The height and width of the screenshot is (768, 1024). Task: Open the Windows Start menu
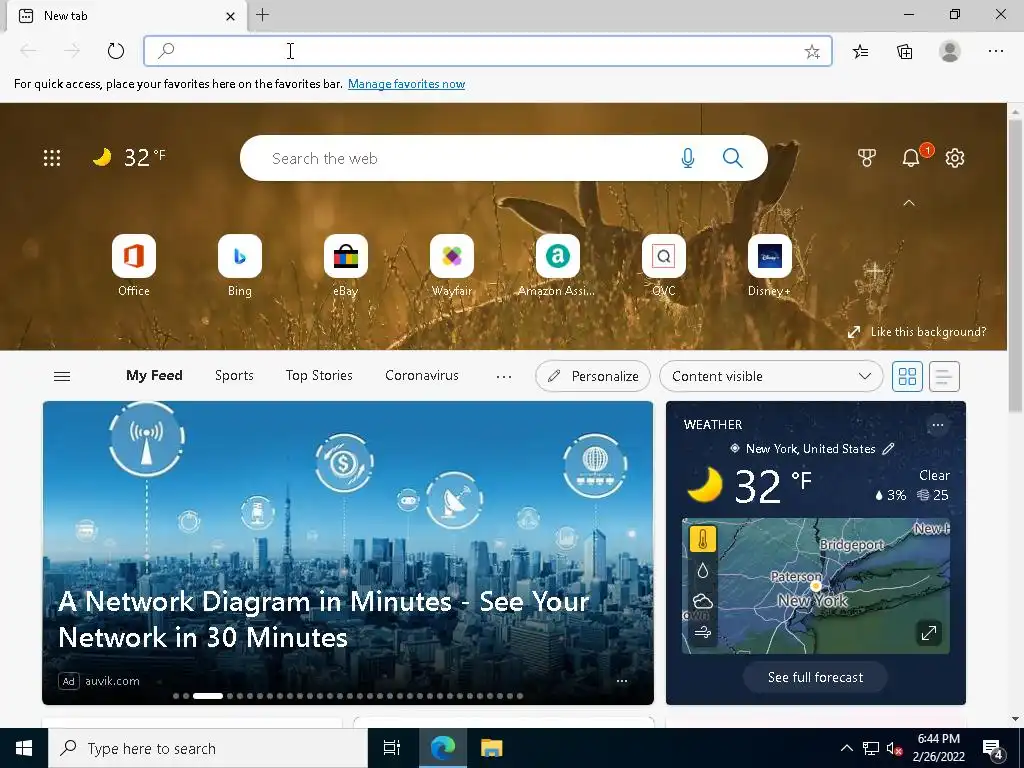pyautogui.click(x=24, y=748)
